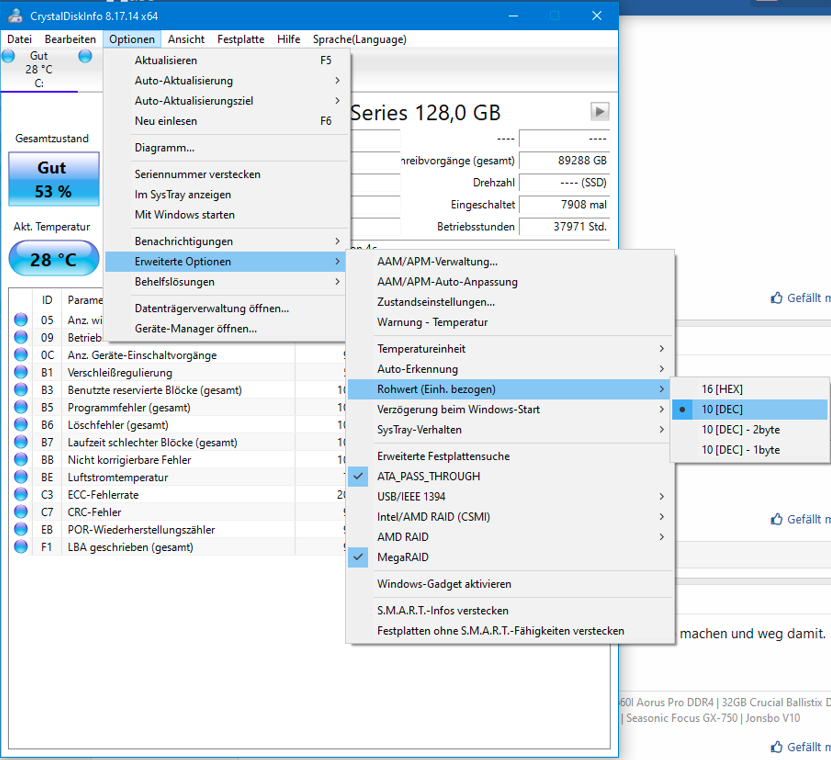The image size is (831, 760).
Task: Expand Verzögerung beim Windows-Start submenu
Action: click(x=510, y=409)
